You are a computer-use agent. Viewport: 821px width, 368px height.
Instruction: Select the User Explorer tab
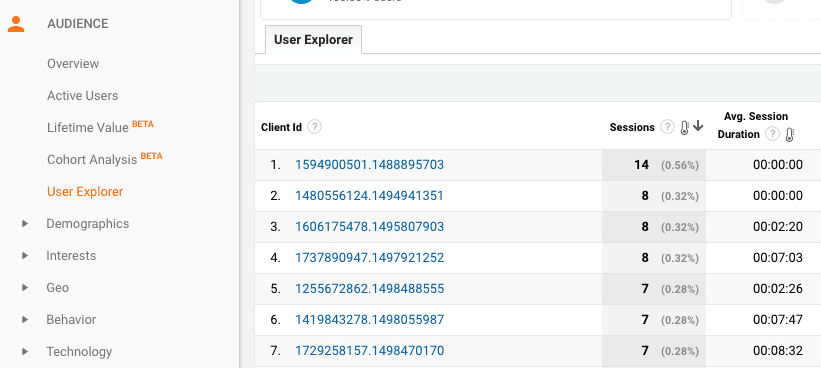click(313, 40)
